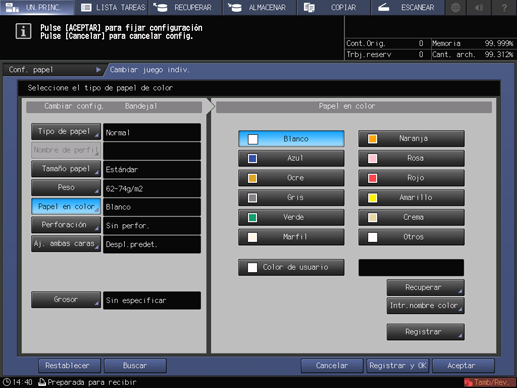The image size is (517, 388).
Task: Select Rojo paper color
Action: pos(411,178)
